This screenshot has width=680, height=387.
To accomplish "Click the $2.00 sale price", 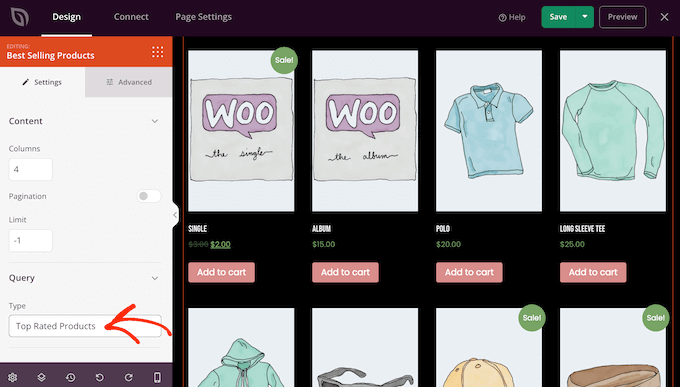I will tap(220, 244).
